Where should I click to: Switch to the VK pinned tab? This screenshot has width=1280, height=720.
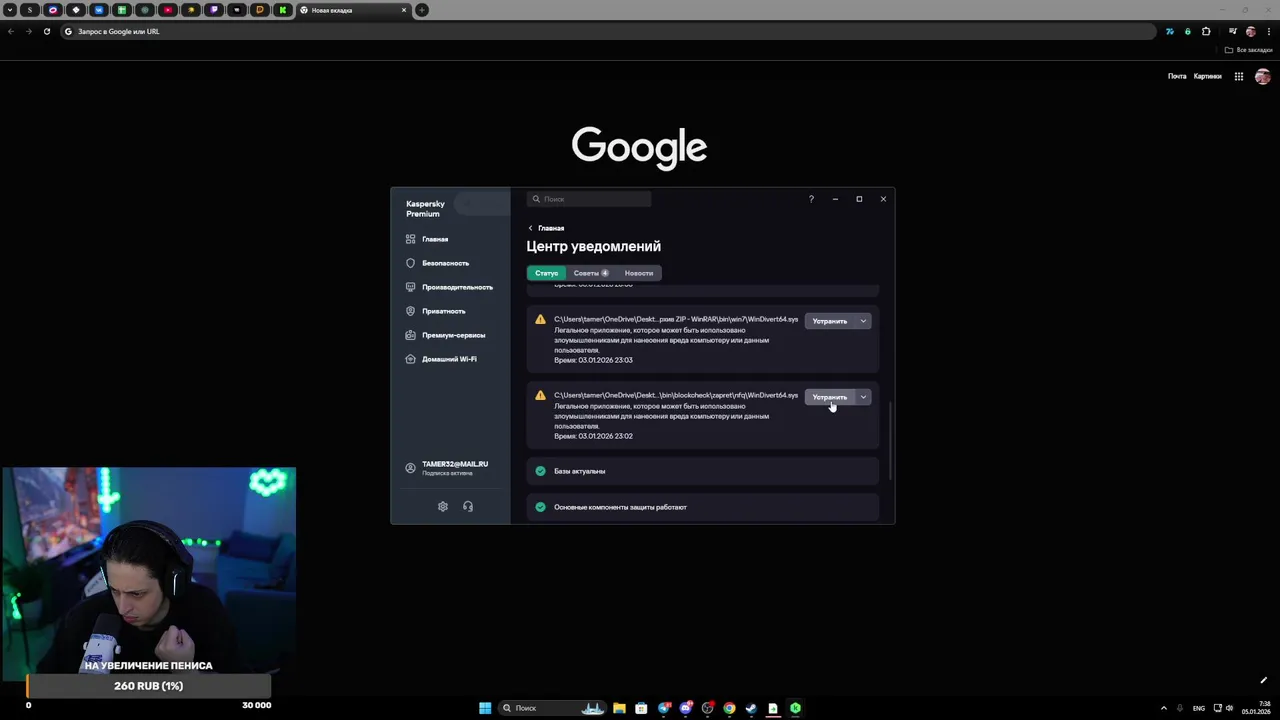98,10
